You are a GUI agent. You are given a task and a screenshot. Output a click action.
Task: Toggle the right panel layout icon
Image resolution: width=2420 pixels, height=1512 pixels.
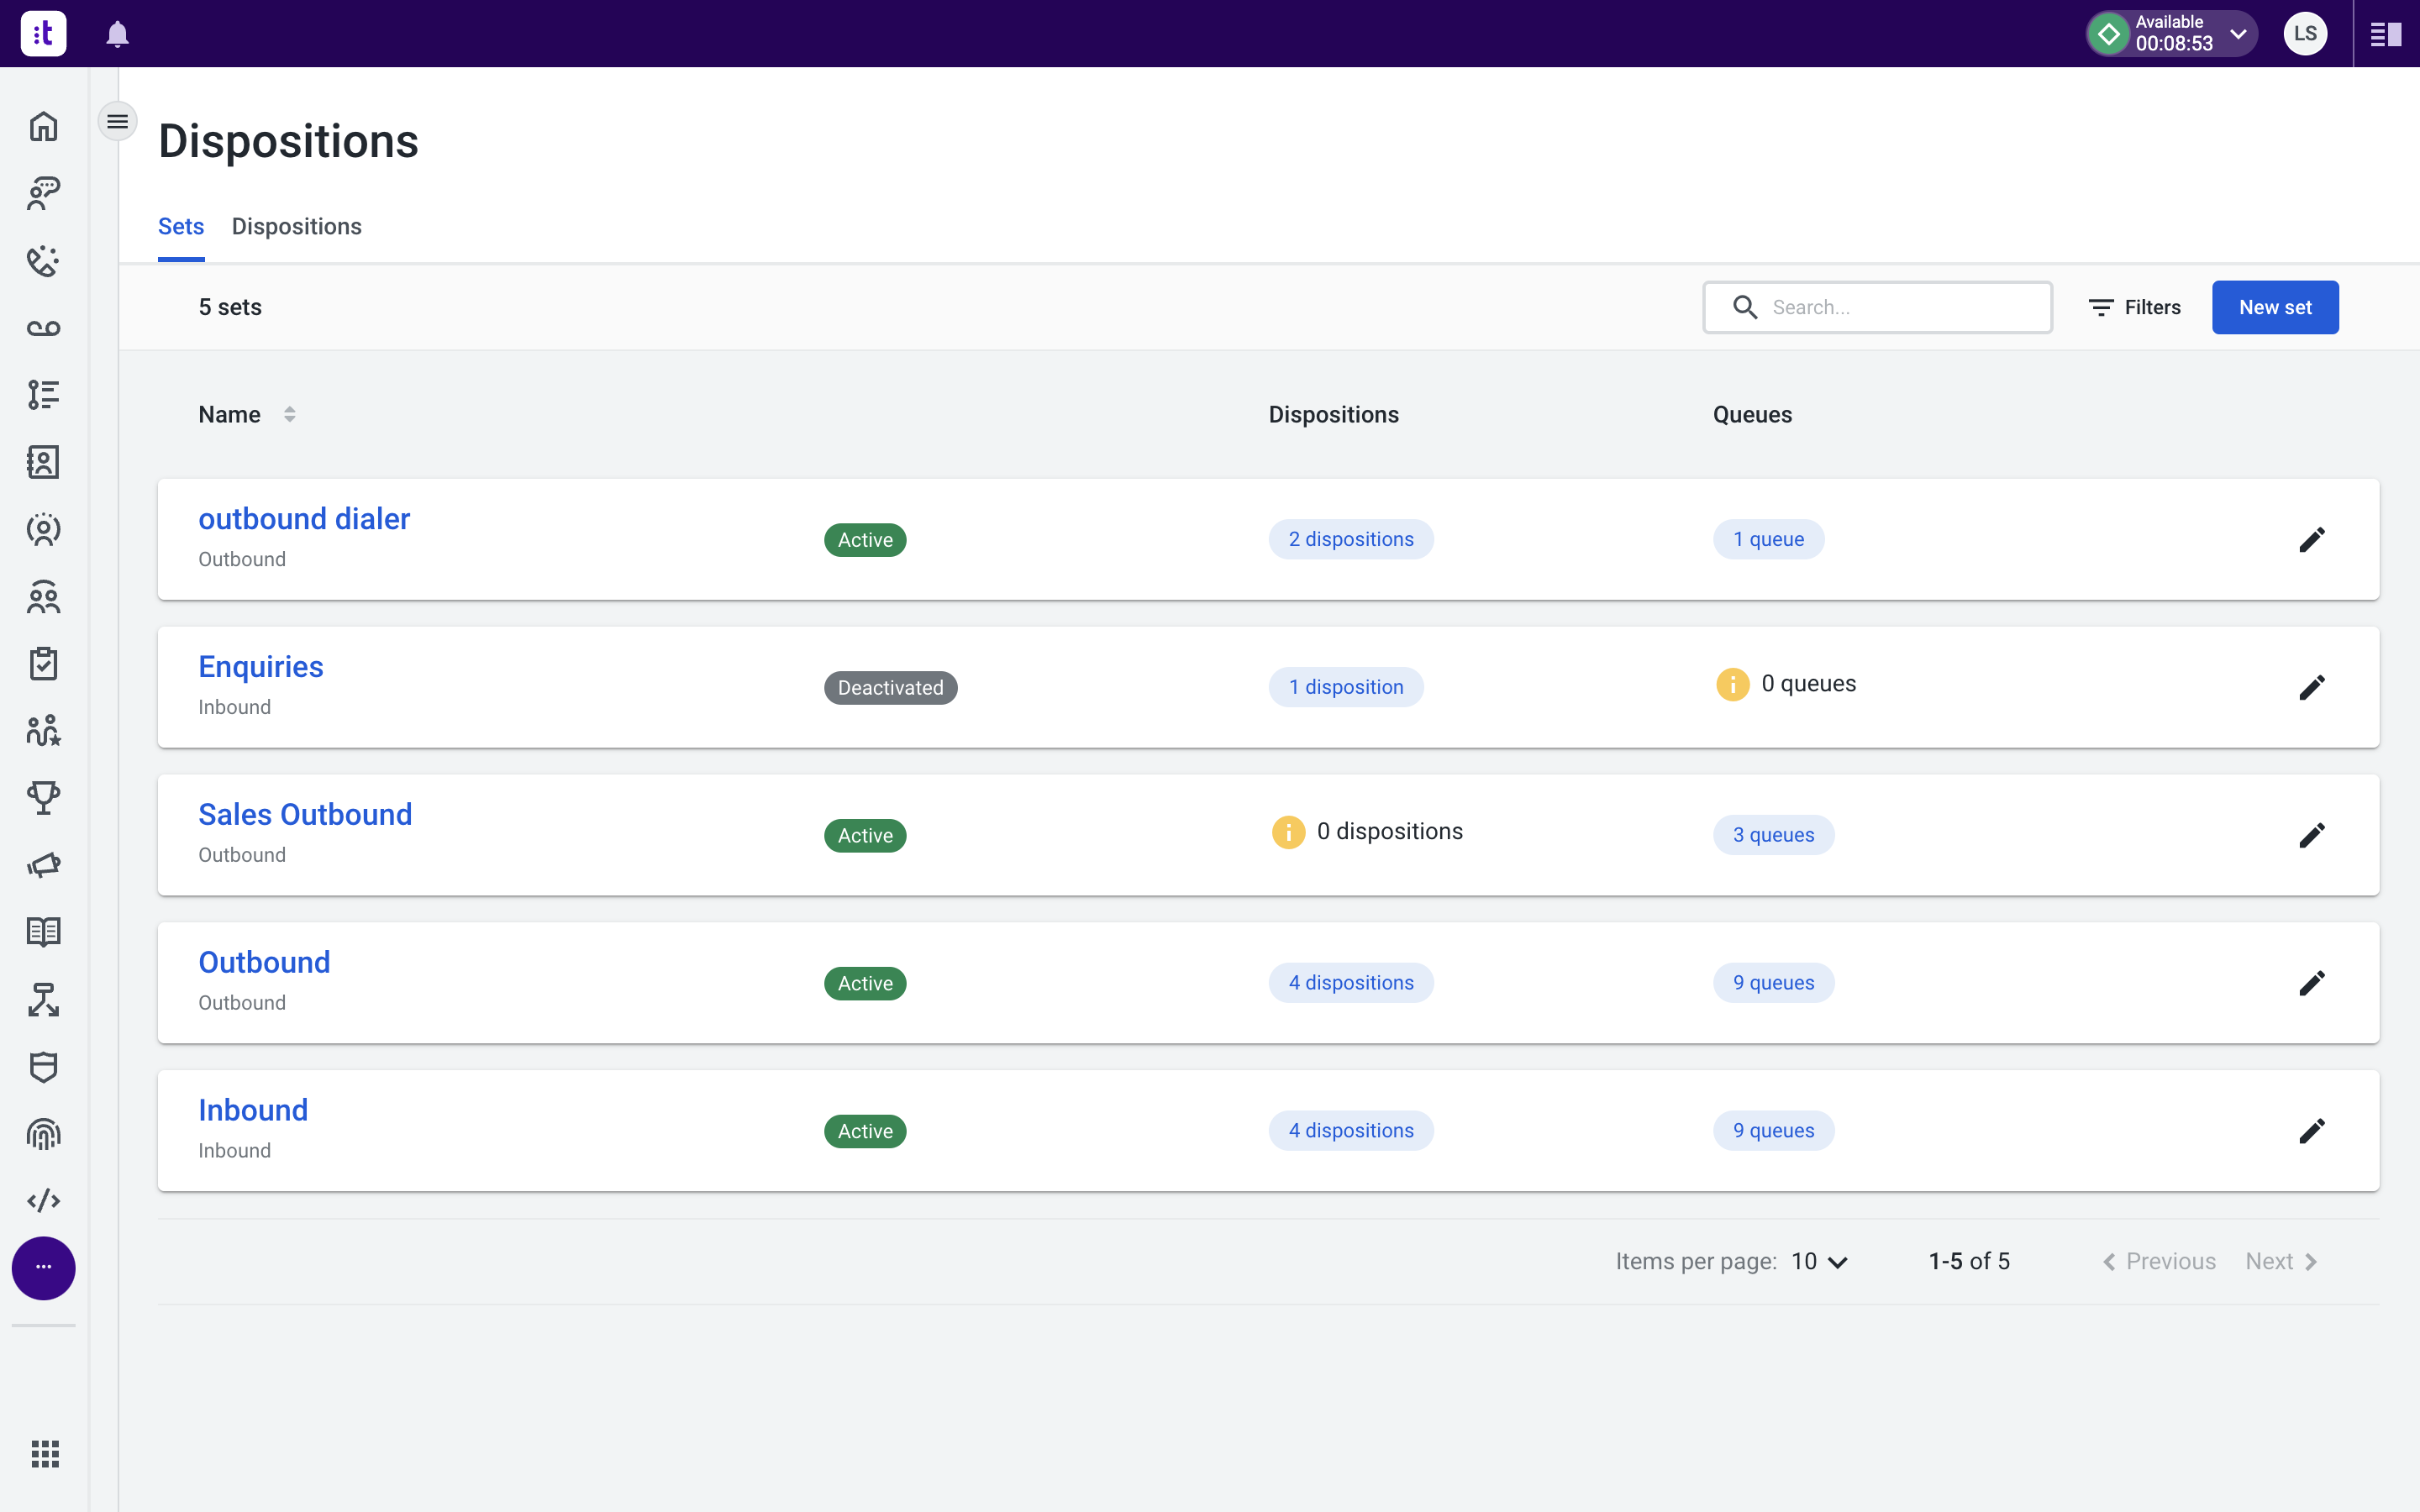point(2385,34)
